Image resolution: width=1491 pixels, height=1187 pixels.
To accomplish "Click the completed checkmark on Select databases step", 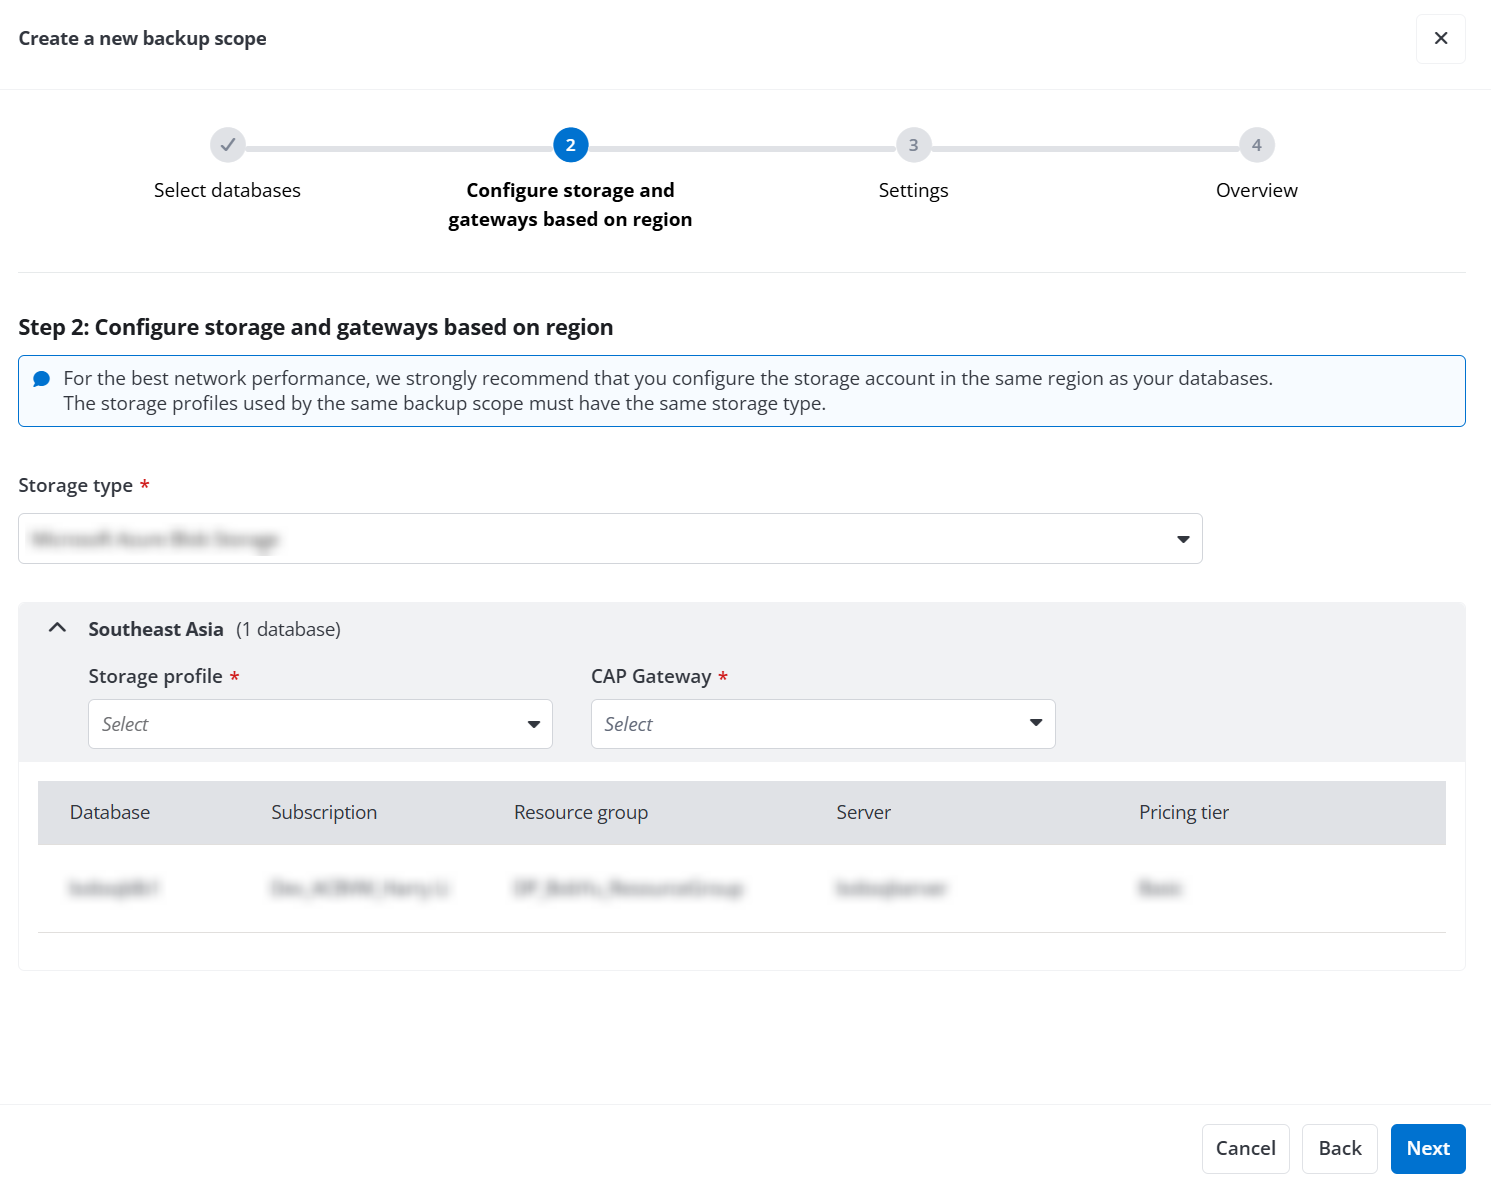I will click(227, 144).
